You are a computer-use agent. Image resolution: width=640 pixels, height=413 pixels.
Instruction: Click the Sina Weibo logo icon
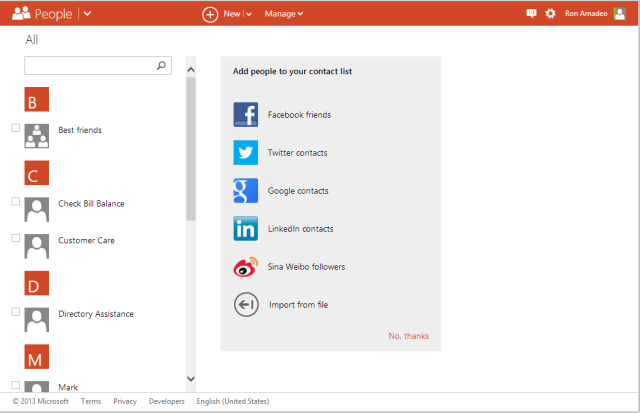(x=246, y=267)
